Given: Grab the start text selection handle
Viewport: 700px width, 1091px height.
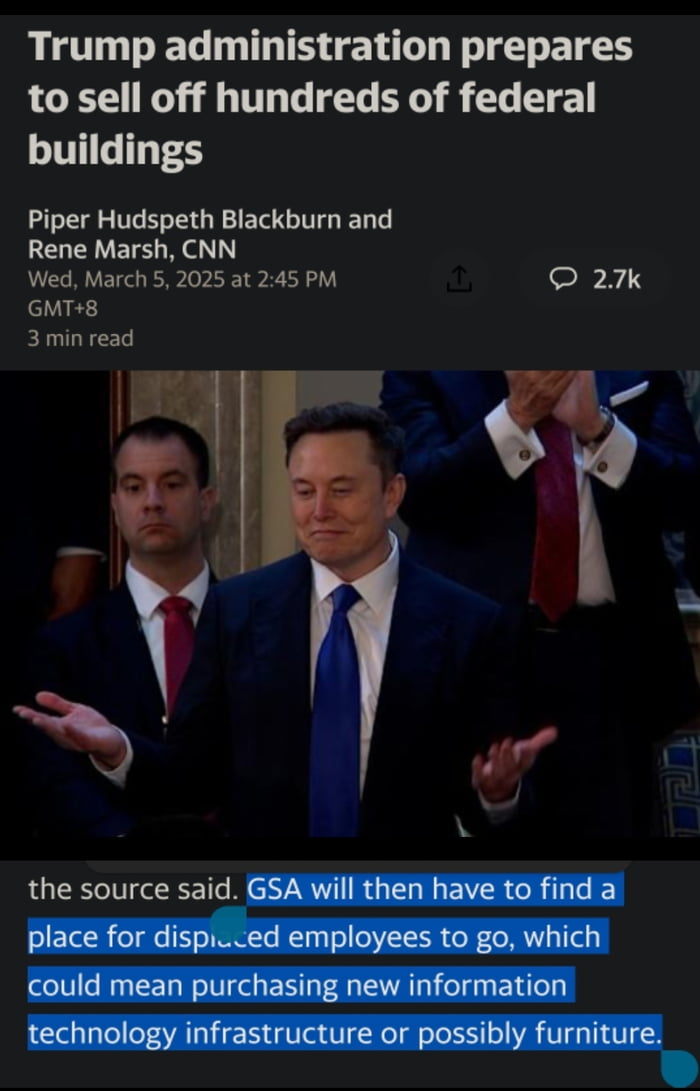Looking at the screenshot, I should 228,924.
